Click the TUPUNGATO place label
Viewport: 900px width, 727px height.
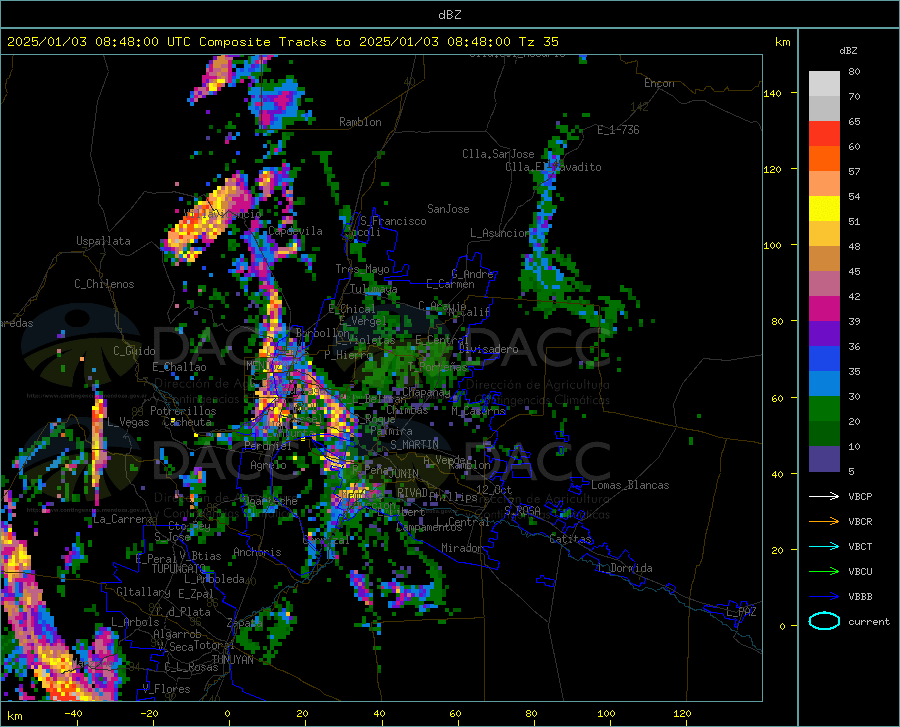178,569
